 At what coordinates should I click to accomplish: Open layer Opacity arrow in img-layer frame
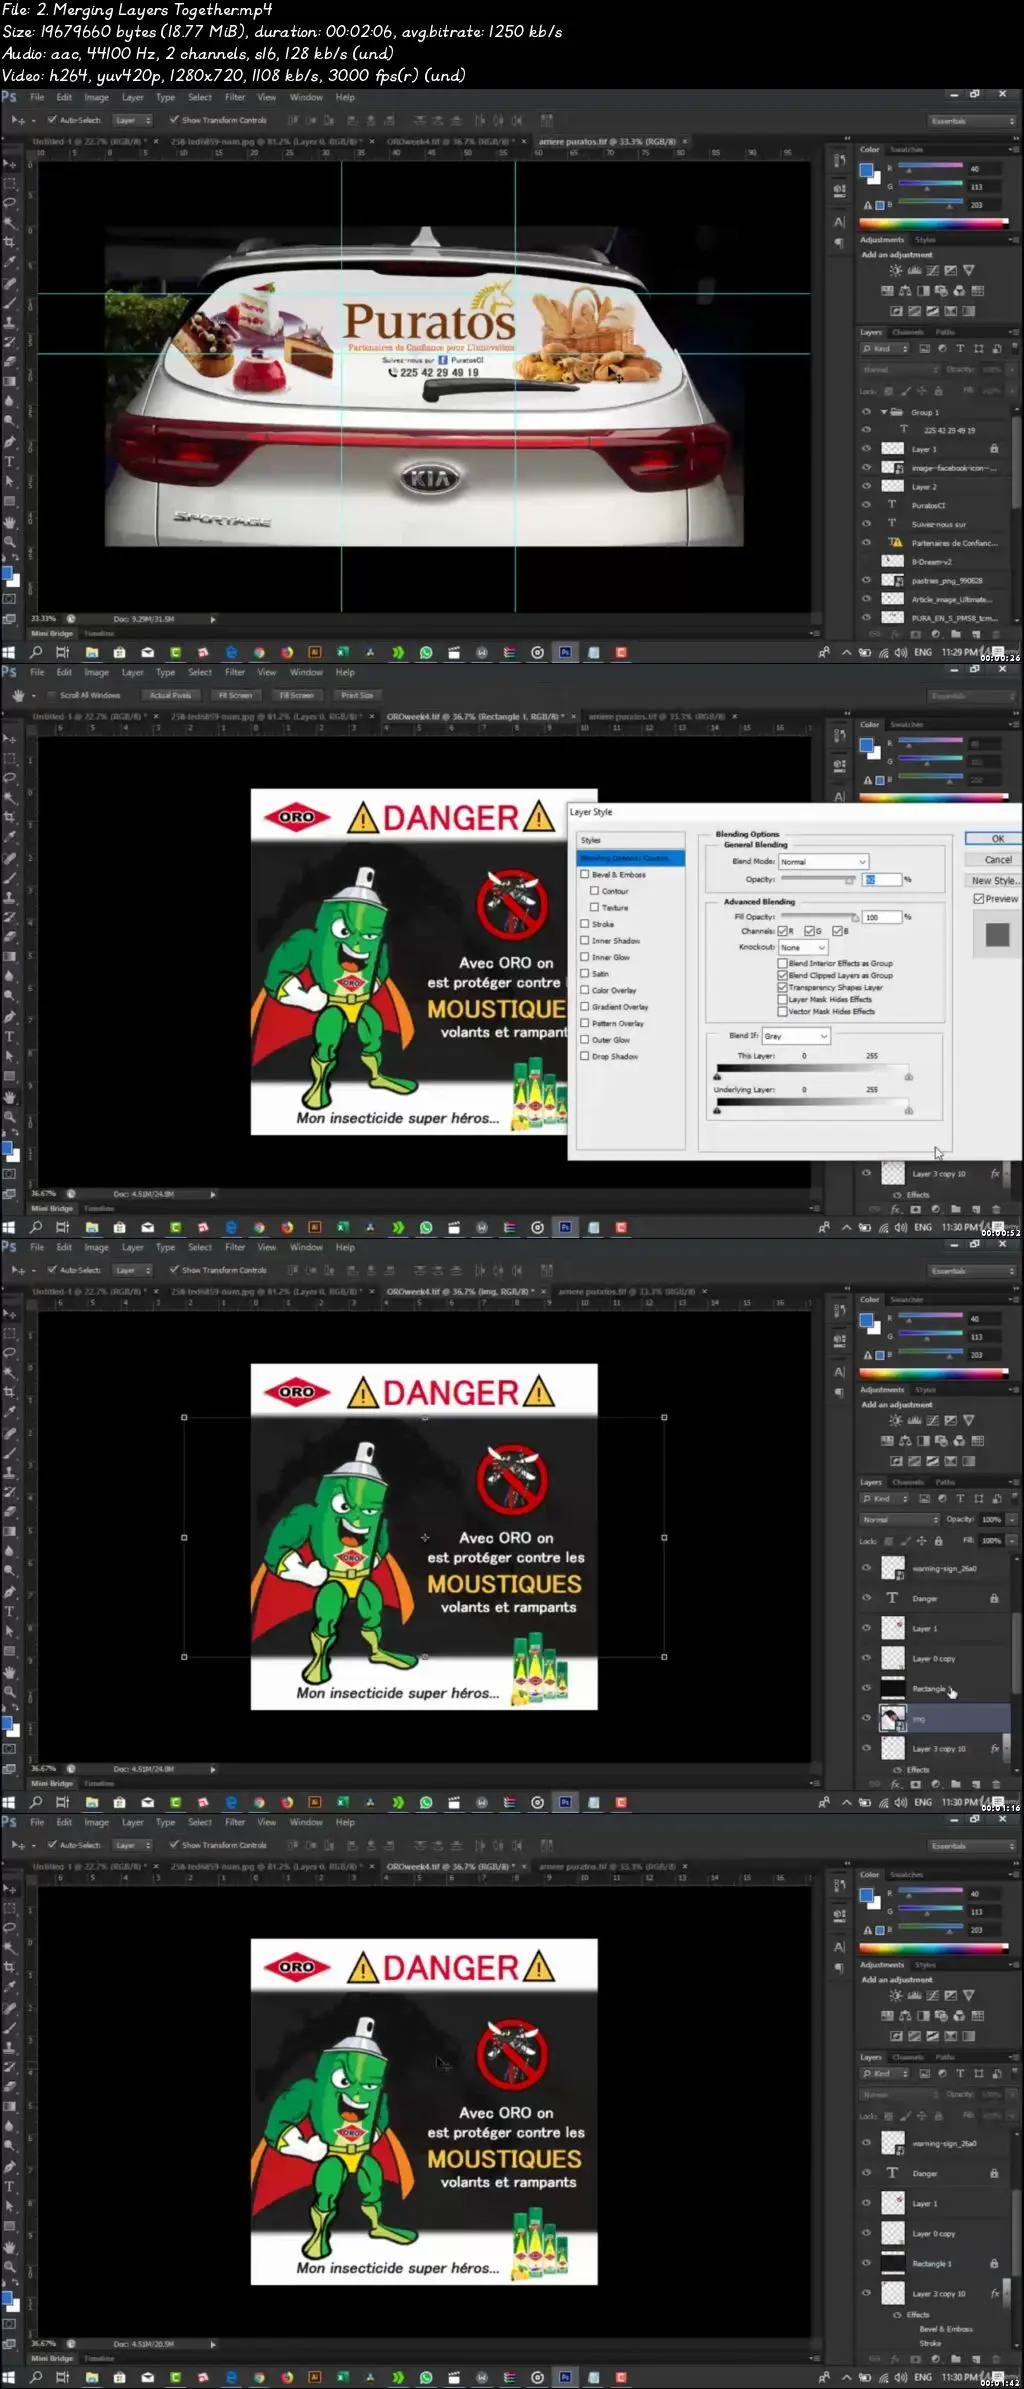pos(1012,1520)
